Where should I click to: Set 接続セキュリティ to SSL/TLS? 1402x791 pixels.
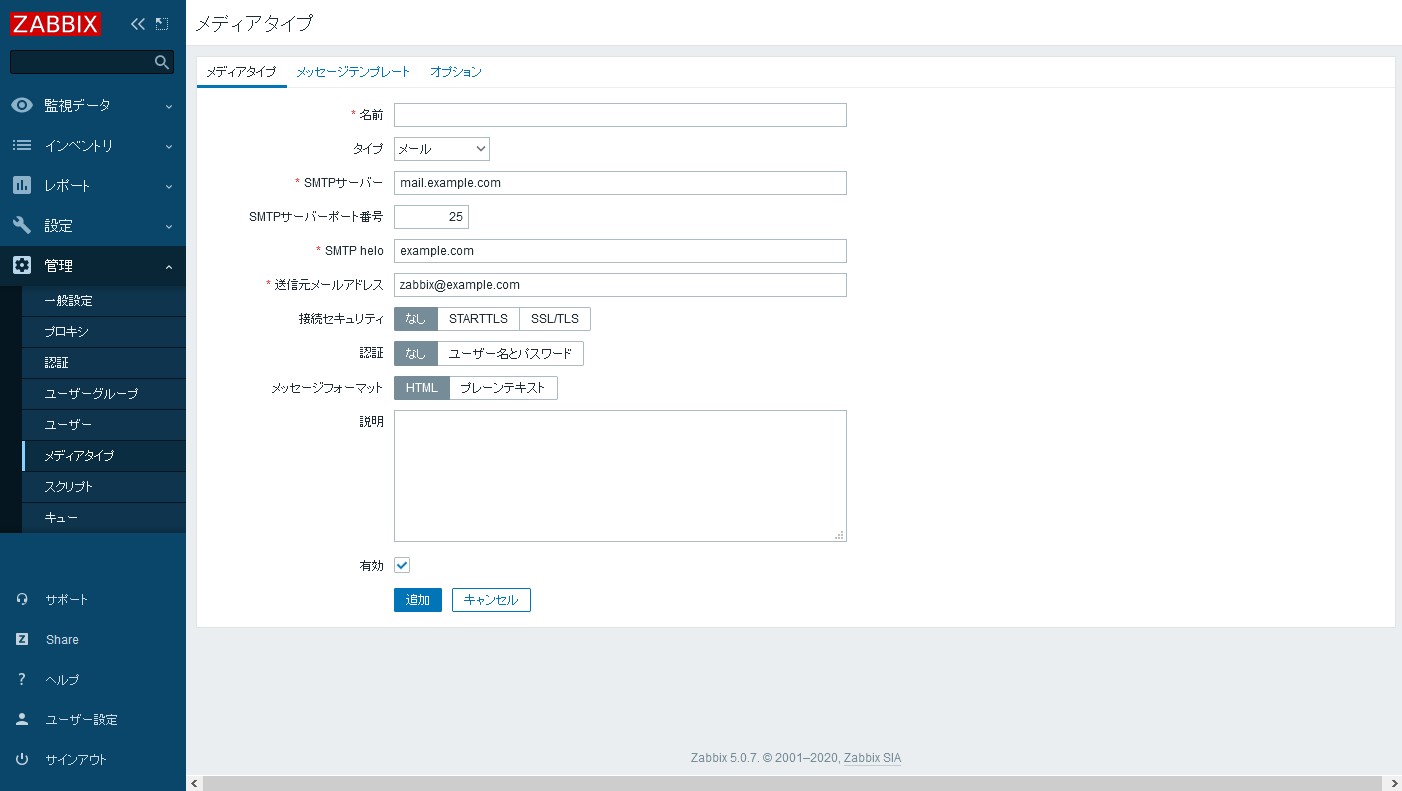(555, 319)
